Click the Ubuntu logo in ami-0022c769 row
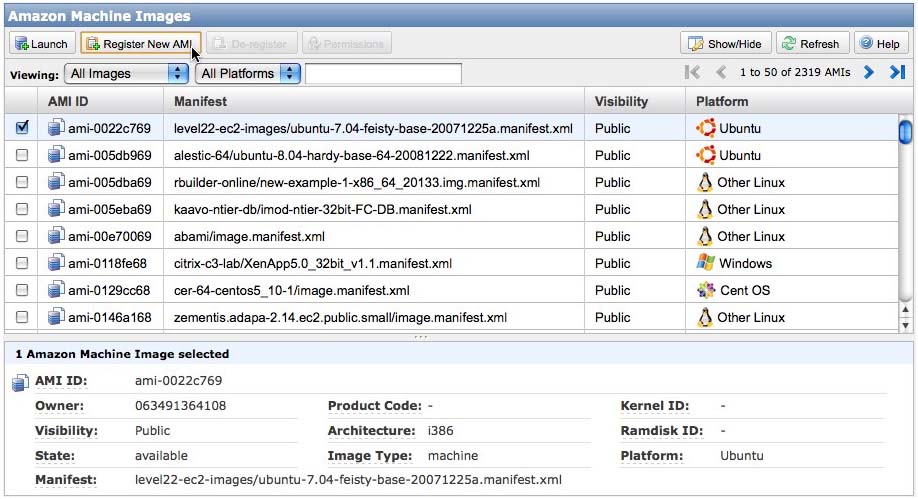 coord(705,128)
